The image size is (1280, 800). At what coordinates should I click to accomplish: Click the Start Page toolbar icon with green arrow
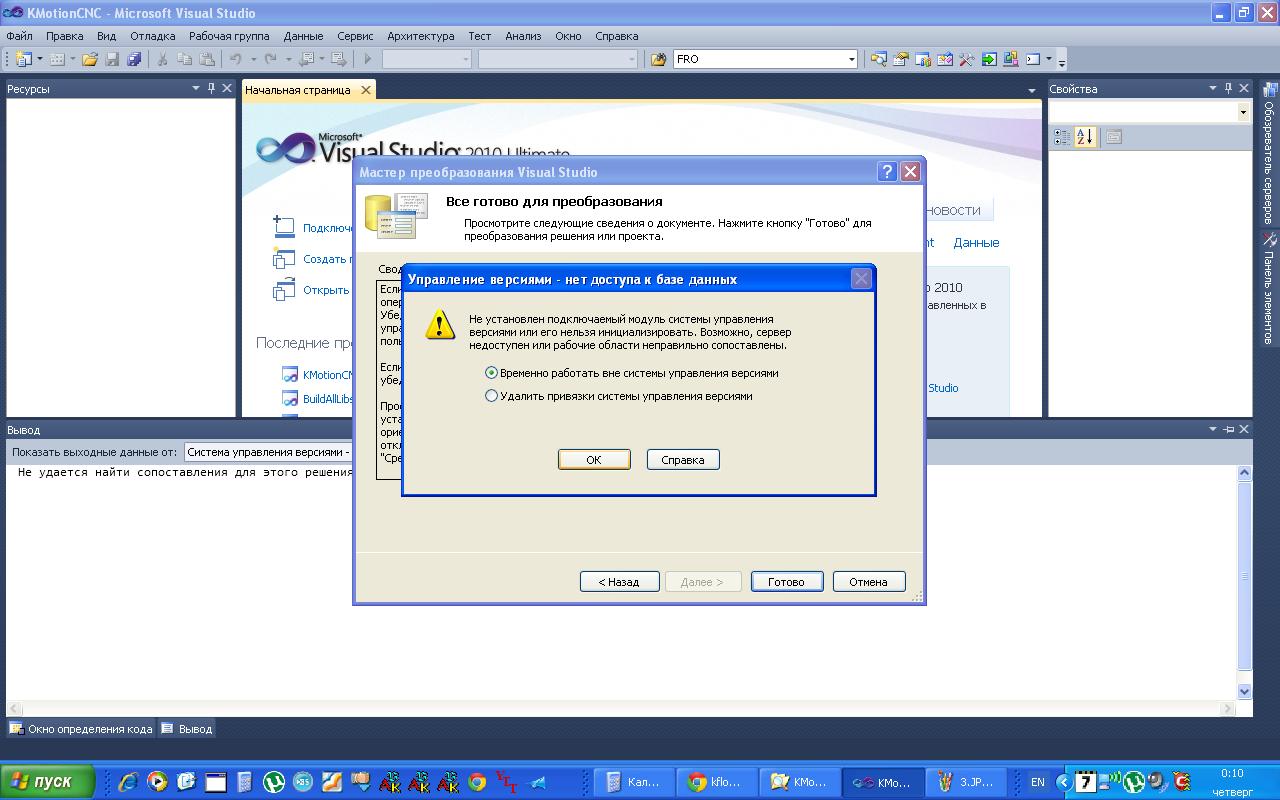[x=989, y=59]
